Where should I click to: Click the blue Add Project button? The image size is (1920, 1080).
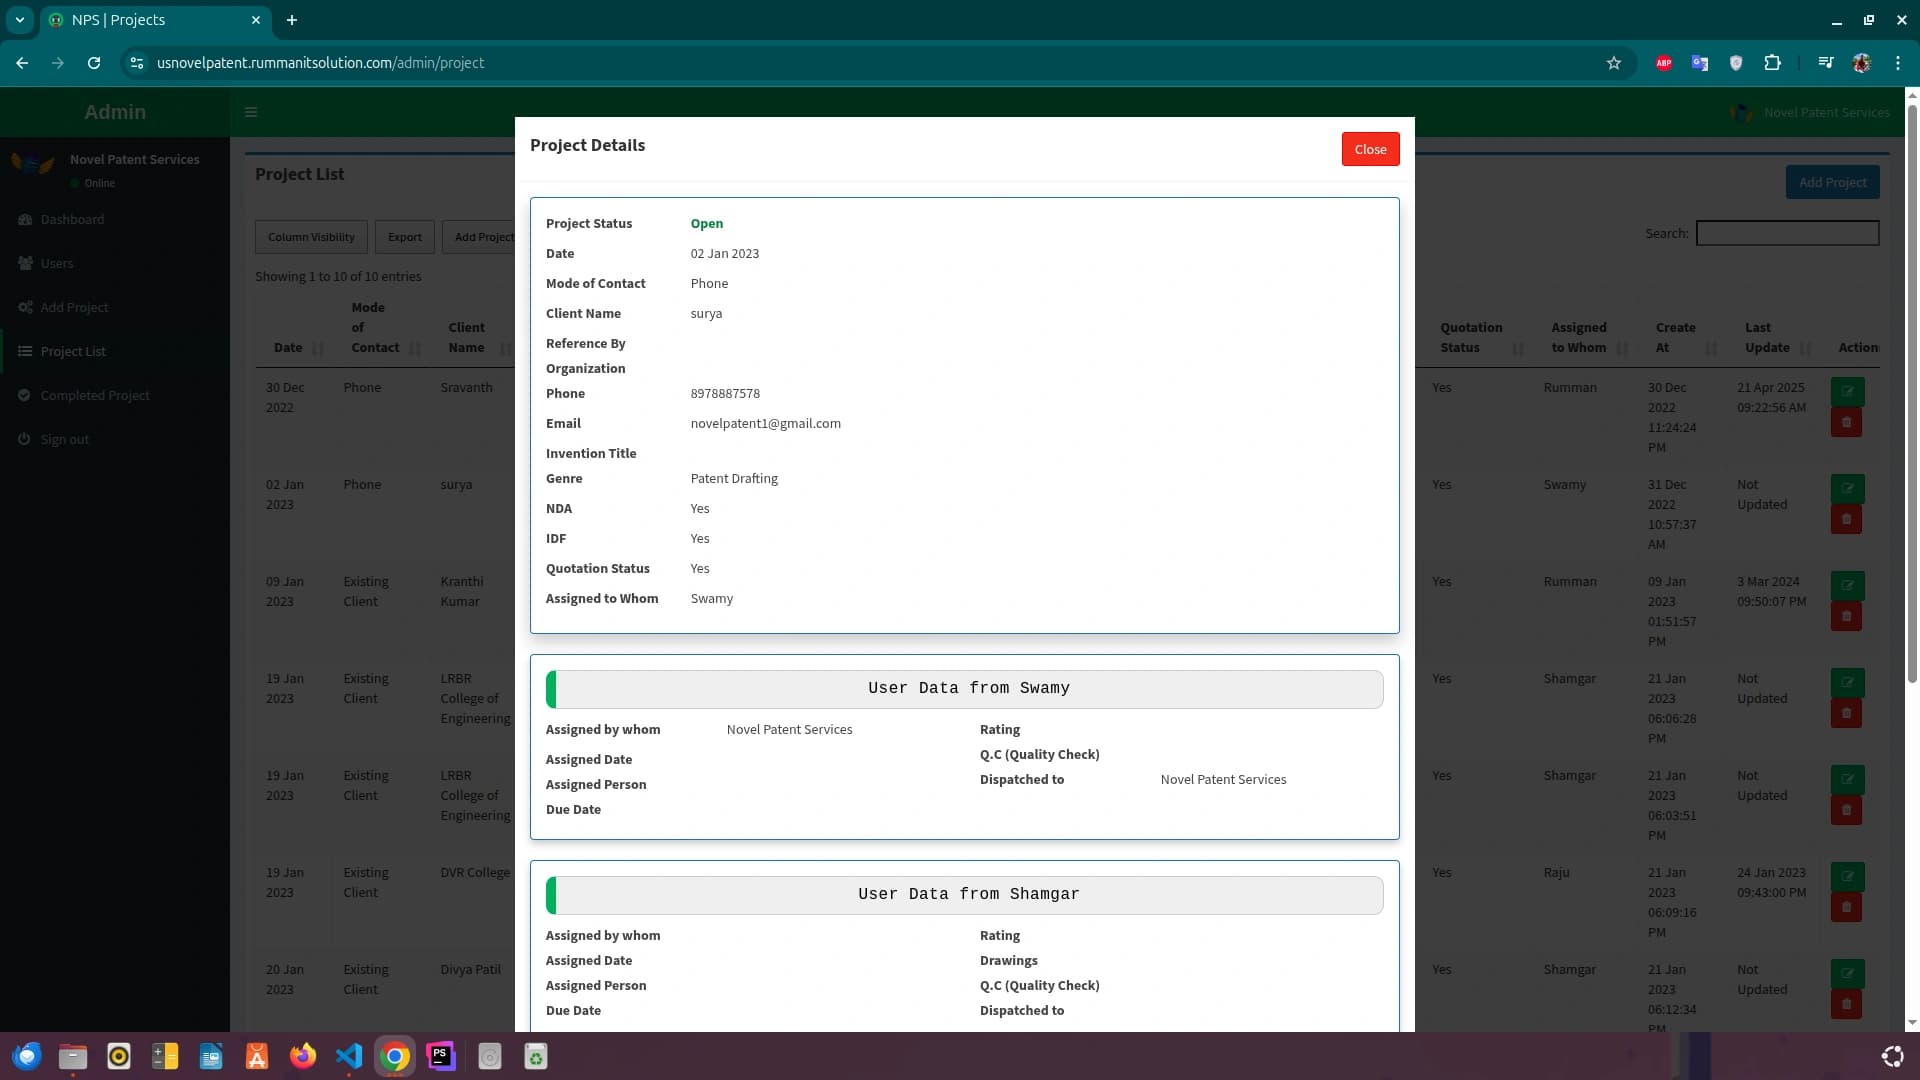click(1832, 182)
